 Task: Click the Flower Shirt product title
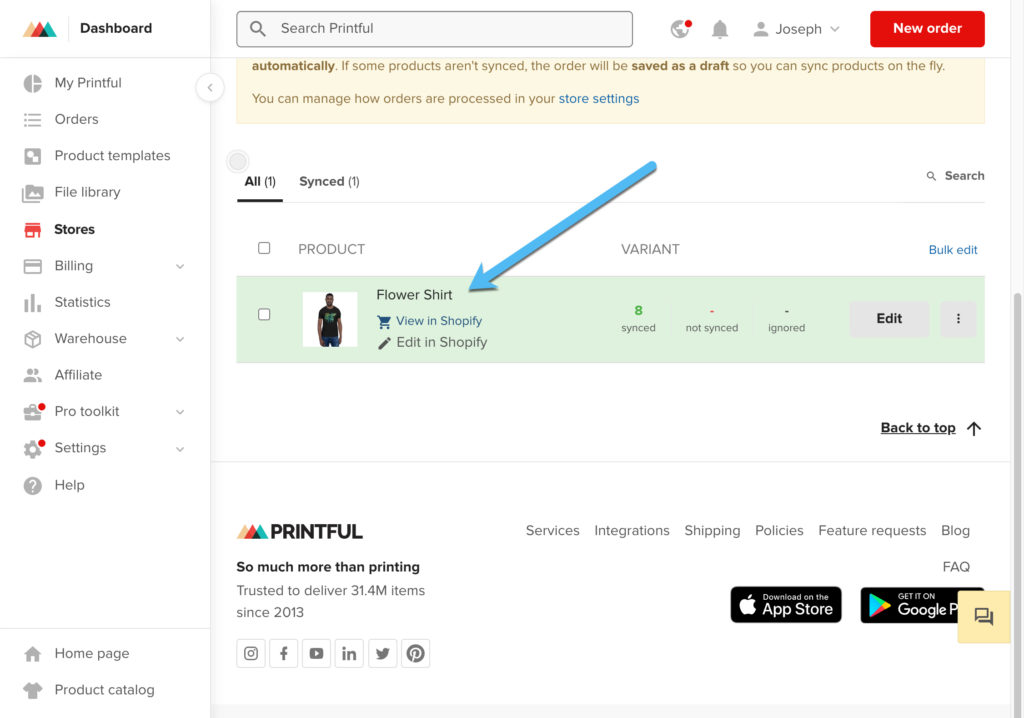[414, 295]
